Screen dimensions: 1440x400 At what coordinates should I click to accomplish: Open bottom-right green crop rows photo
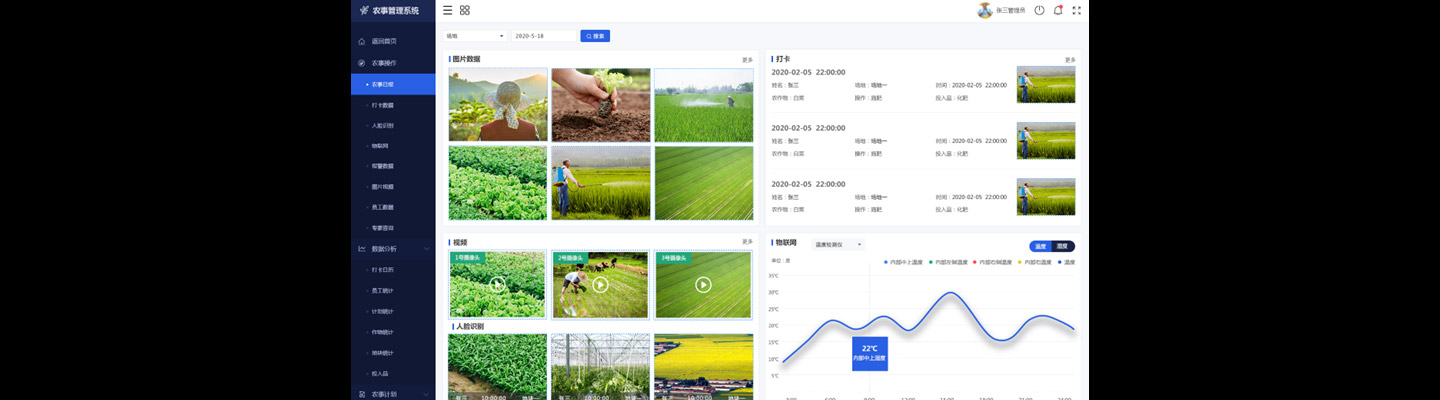pos(704,183)
